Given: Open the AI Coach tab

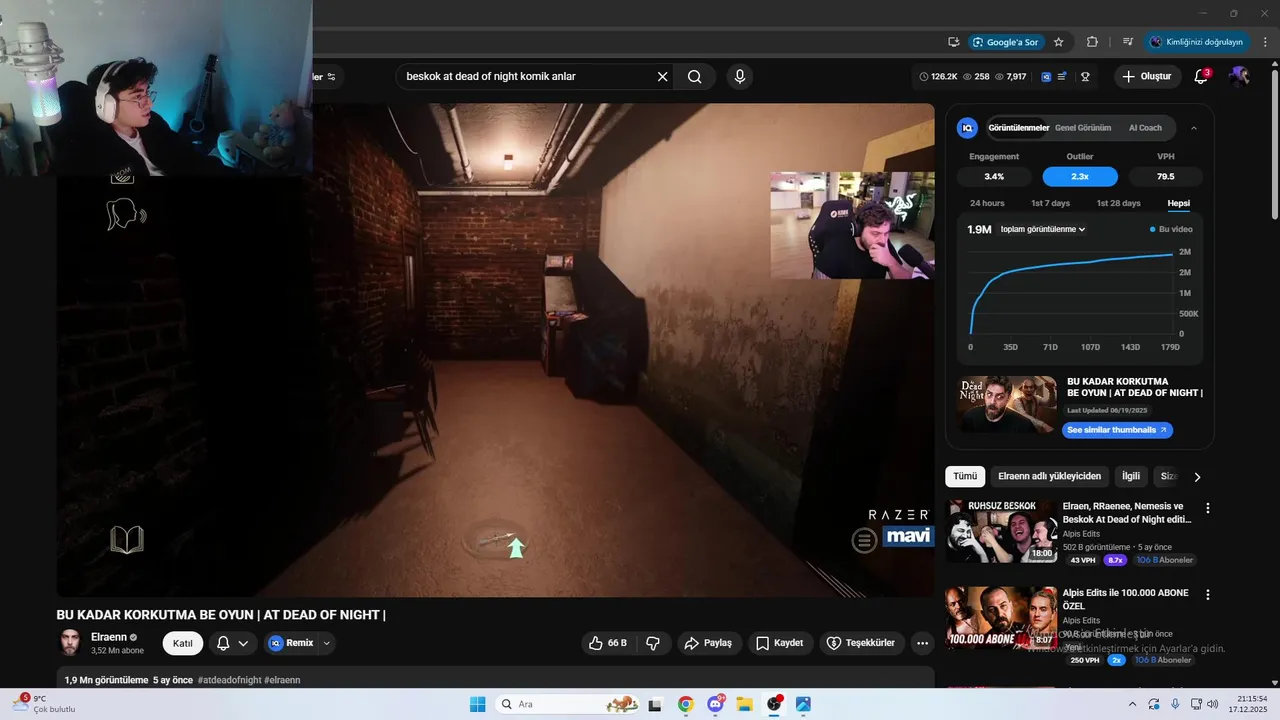Looking at the screenshot, I should tap(1145, 128).
